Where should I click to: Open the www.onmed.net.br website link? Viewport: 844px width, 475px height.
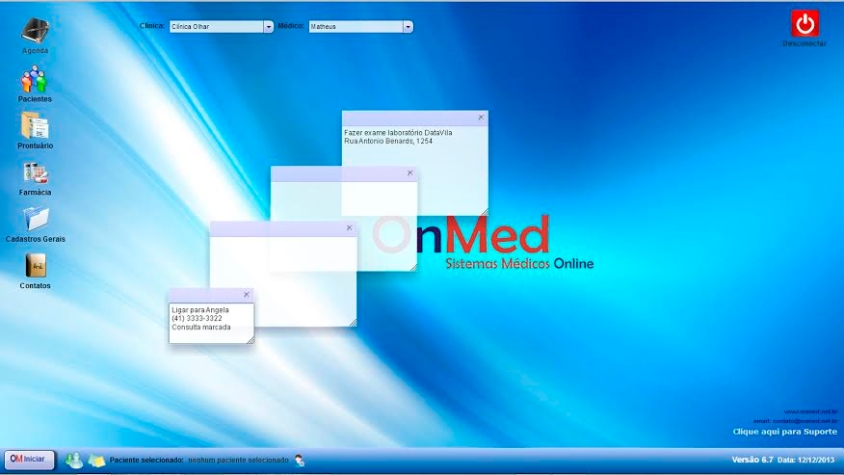click(811, 412)
